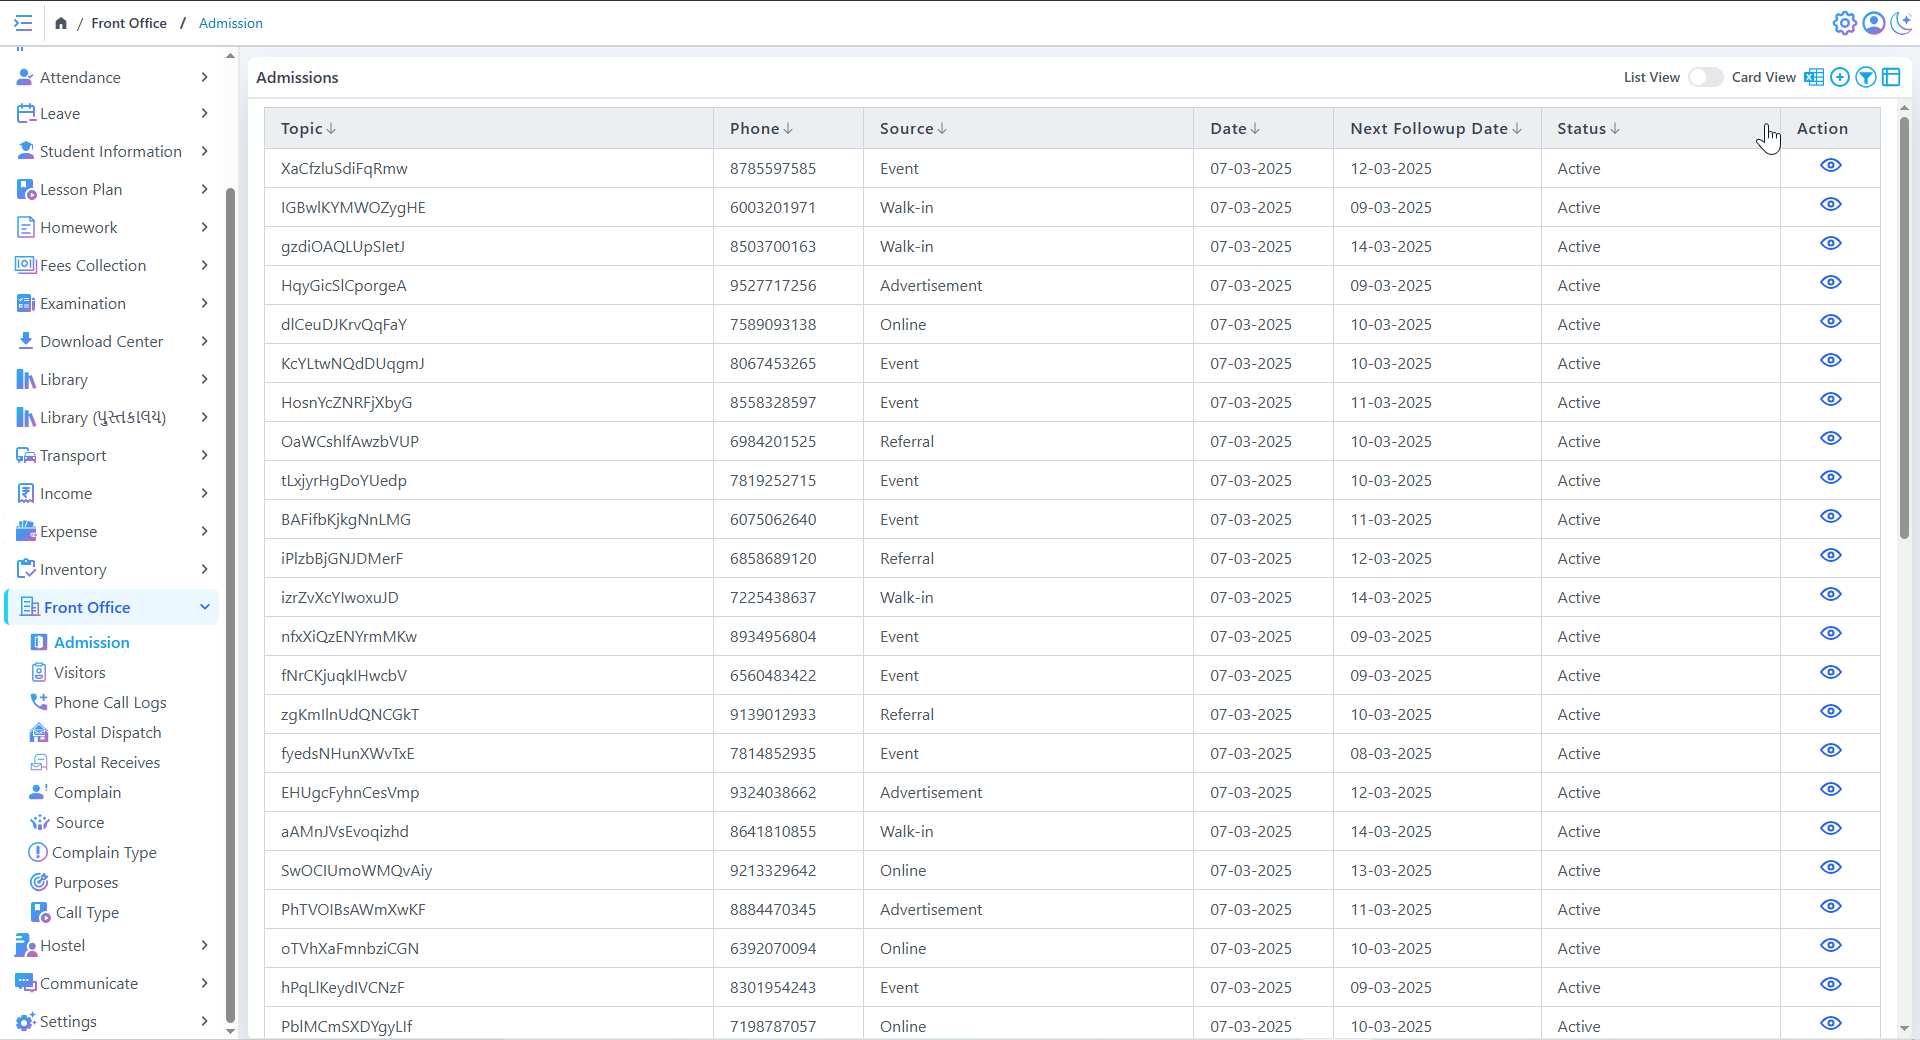Switch from List View to Card View

pyautogui.click(x=1705, y=77)
